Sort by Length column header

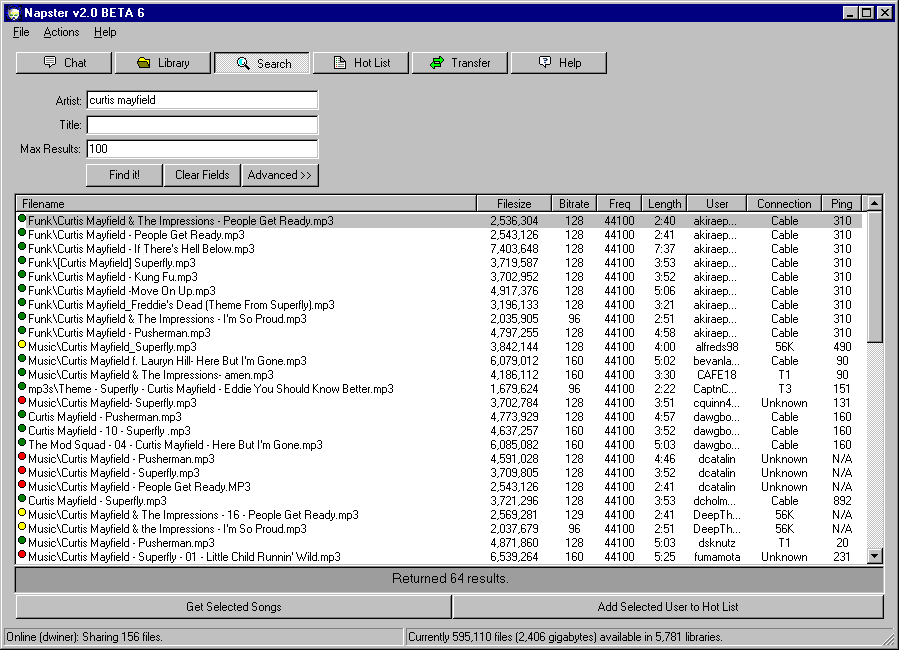coord(665,203)
